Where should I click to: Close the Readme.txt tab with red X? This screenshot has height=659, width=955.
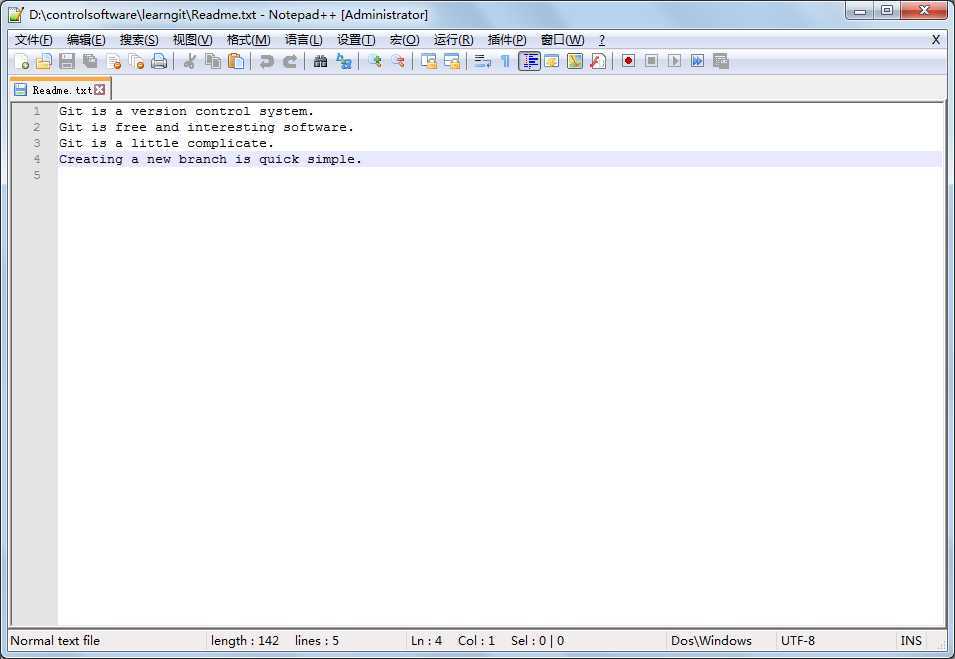click(x=100, y=90)
